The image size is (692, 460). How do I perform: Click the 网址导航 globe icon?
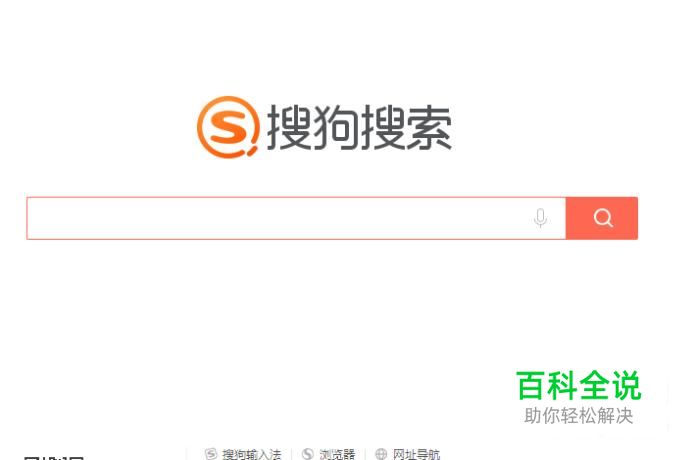click(x=381, y=454)
